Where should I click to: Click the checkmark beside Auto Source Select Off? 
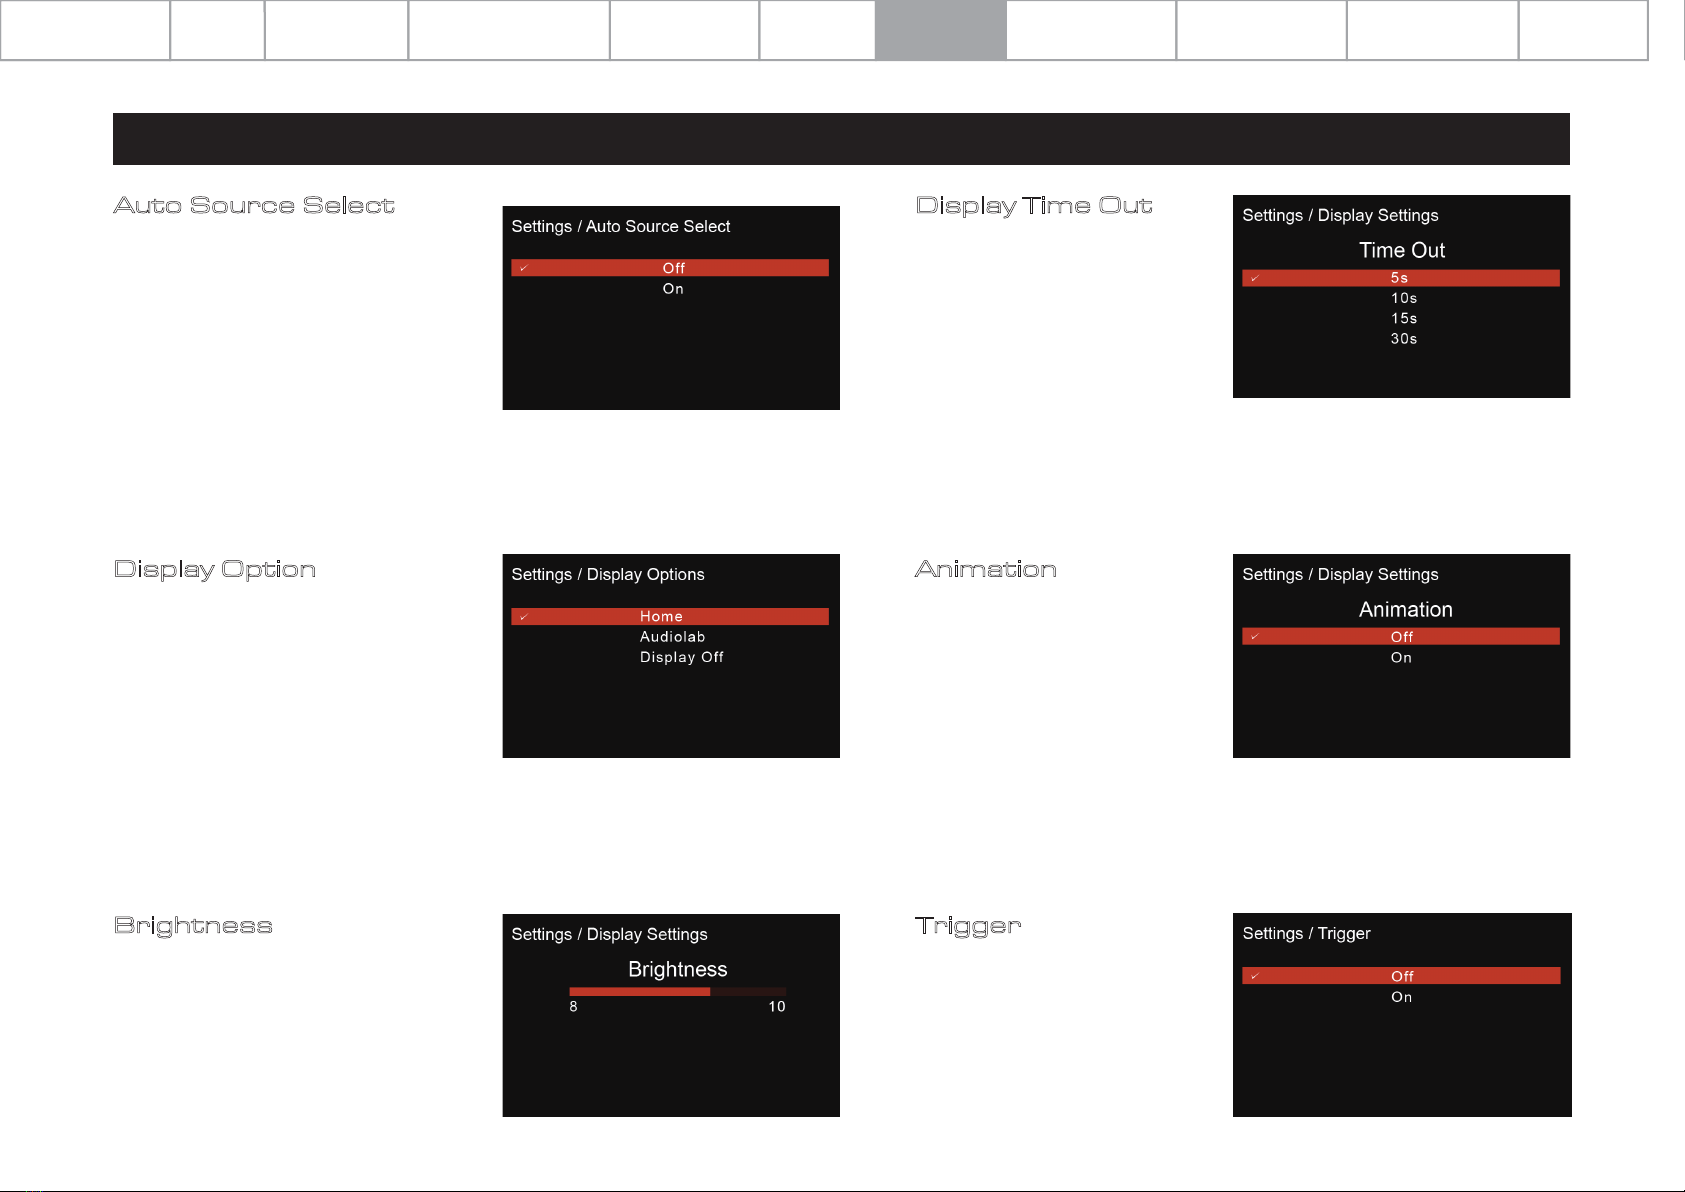(523, 268)
